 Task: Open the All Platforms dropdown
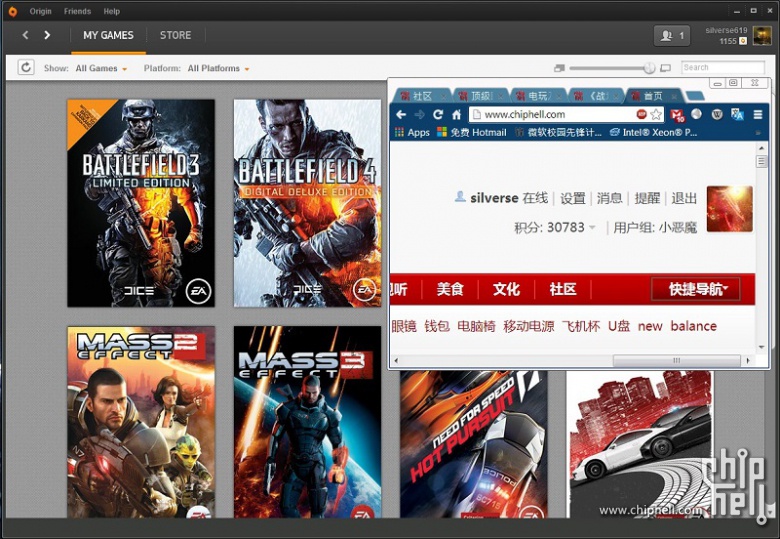point(218,68)
